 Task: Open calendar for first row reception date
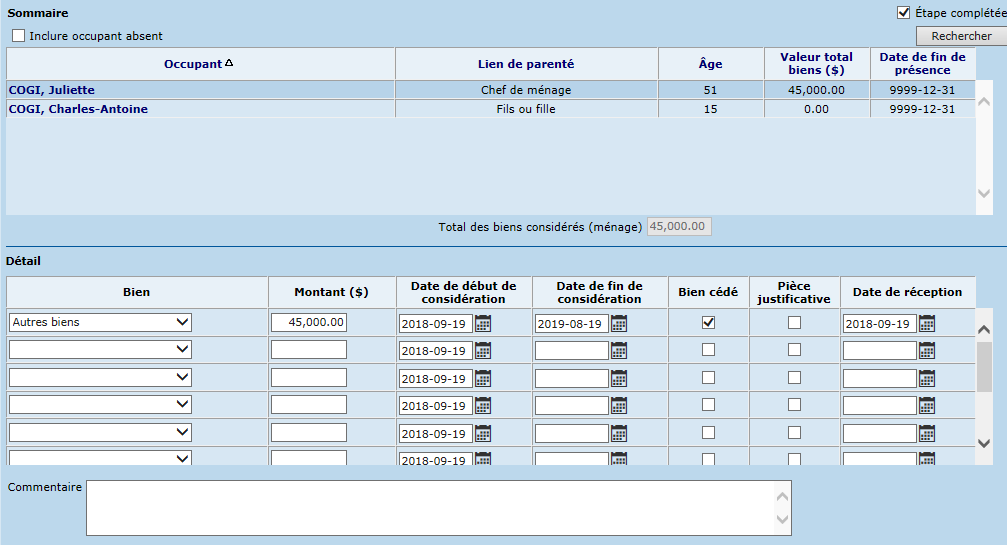[x=927, y=323]
